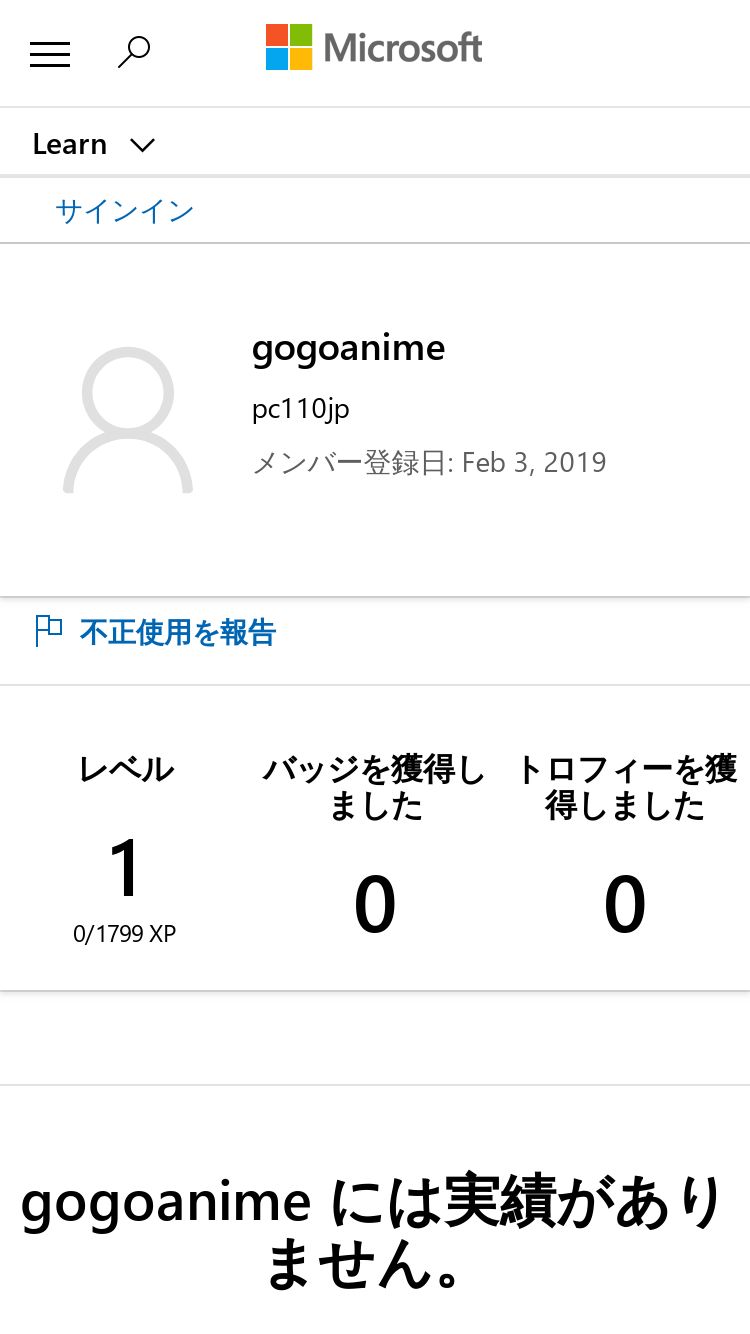750x1334 pixels.
Task: Click the badge count zero
Action: tap(375, 905)
